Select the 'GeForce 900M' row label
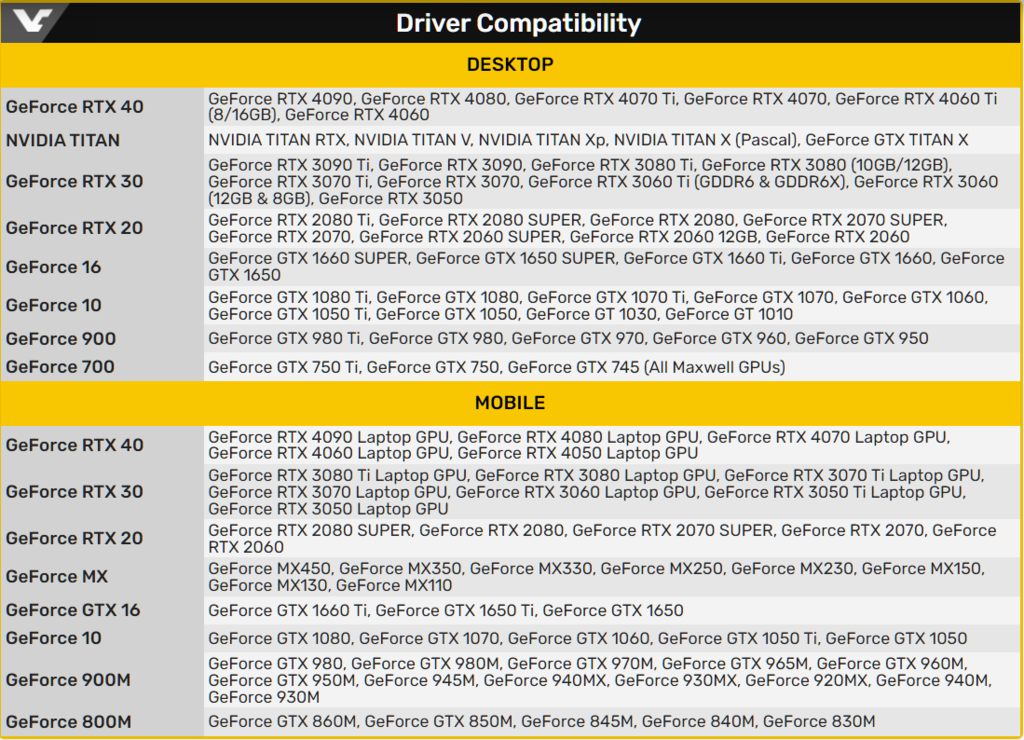This screenshot has width=1024, height=740. [69, 680]
